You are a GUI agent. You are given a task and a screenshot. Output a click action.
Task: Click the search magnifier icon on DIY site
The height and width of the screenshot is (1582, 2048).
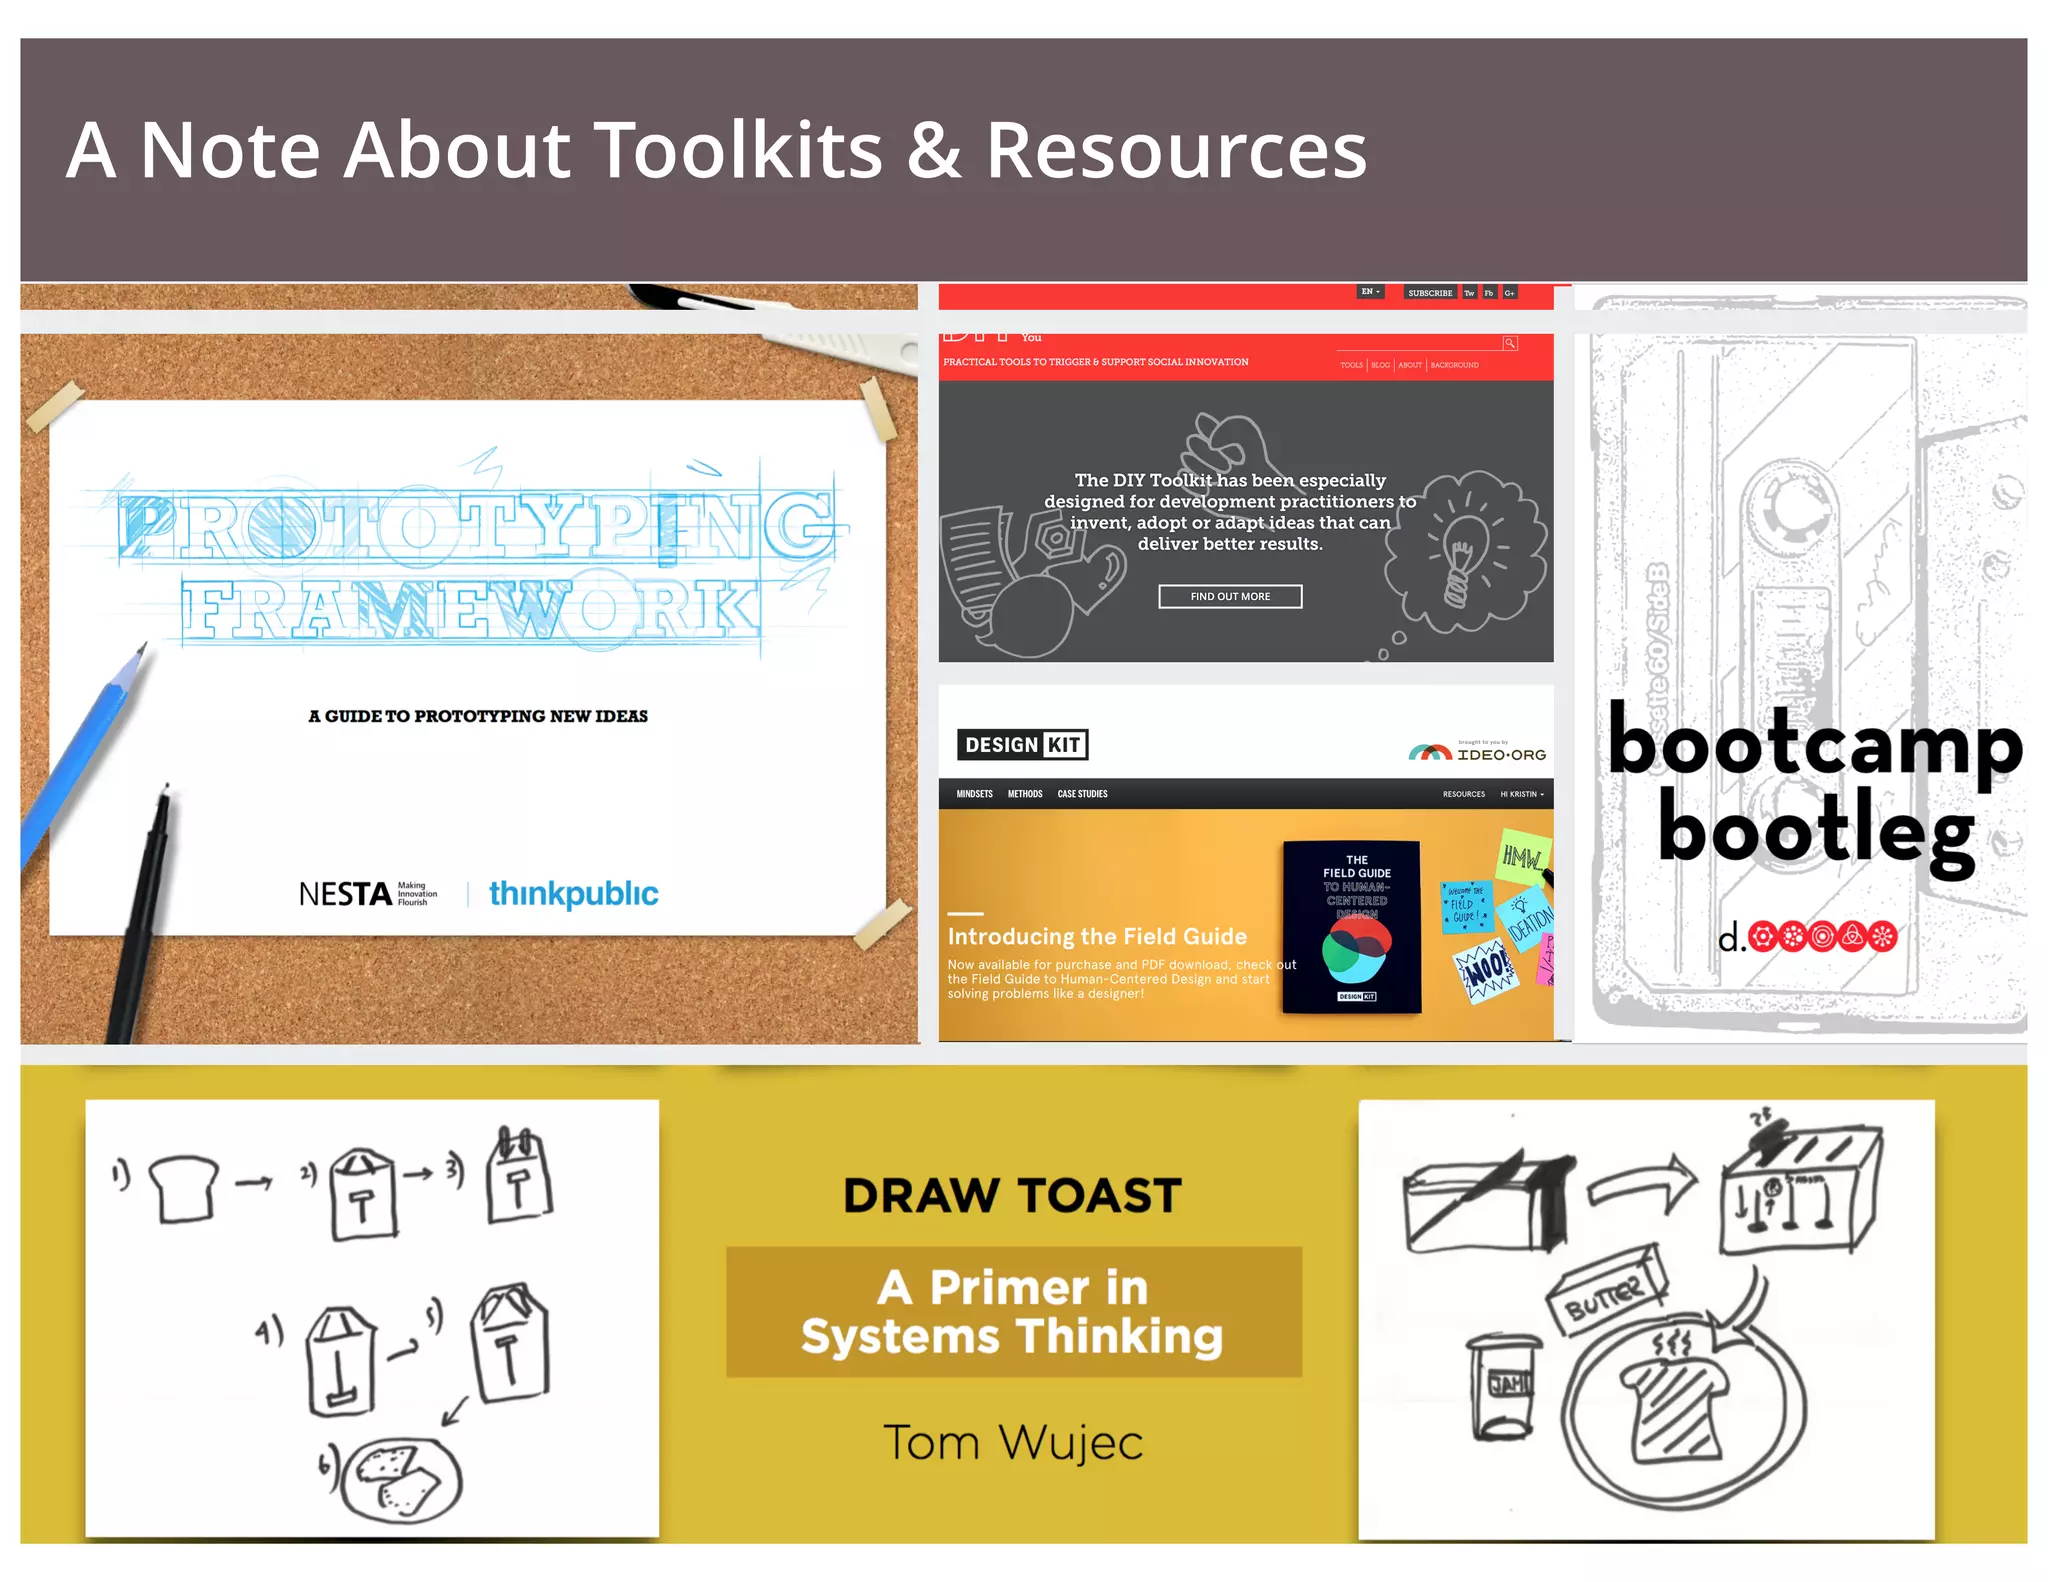(1510, 343)
